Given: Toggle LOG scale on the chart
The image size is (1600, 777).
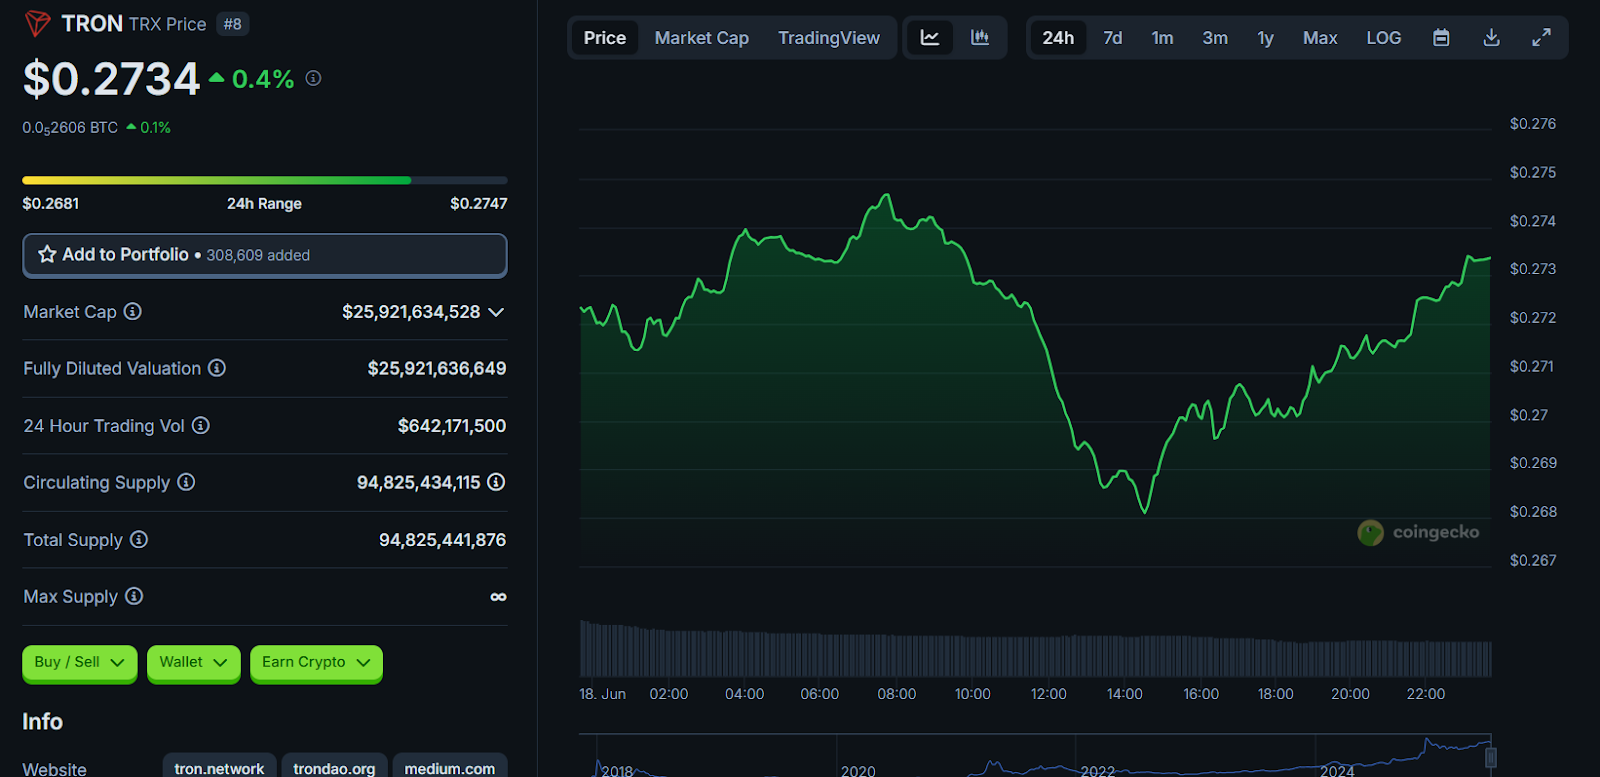Looking at the screenshot, I should tap(1383, 38).
